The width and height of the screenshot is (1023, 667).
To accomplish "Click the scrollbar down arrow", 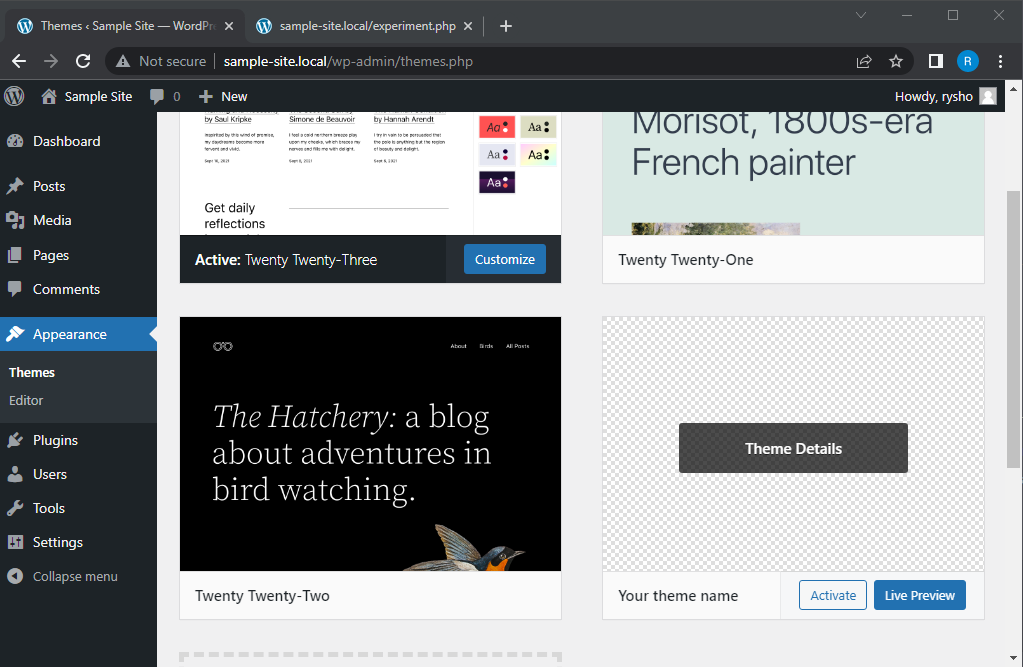I will point(1013,659).
